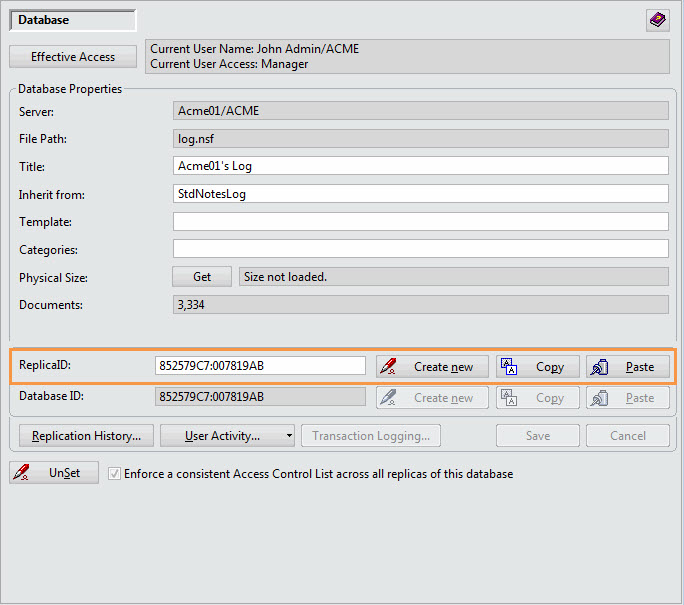Click the Database ID Paste button
This screenshot has height=605, width=684.
click(x=627, y=398)
